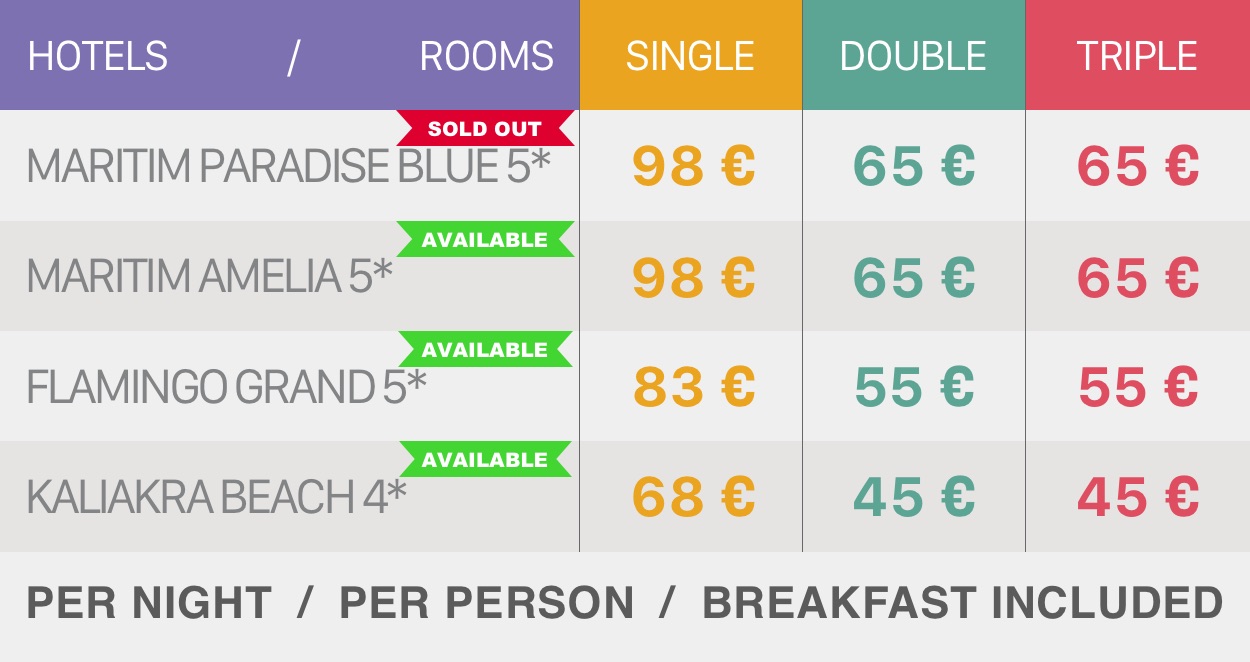1250x662 pixels.
Task: Click the red SOLD OUT ribbon badge
Action: [x=486, y=128]
